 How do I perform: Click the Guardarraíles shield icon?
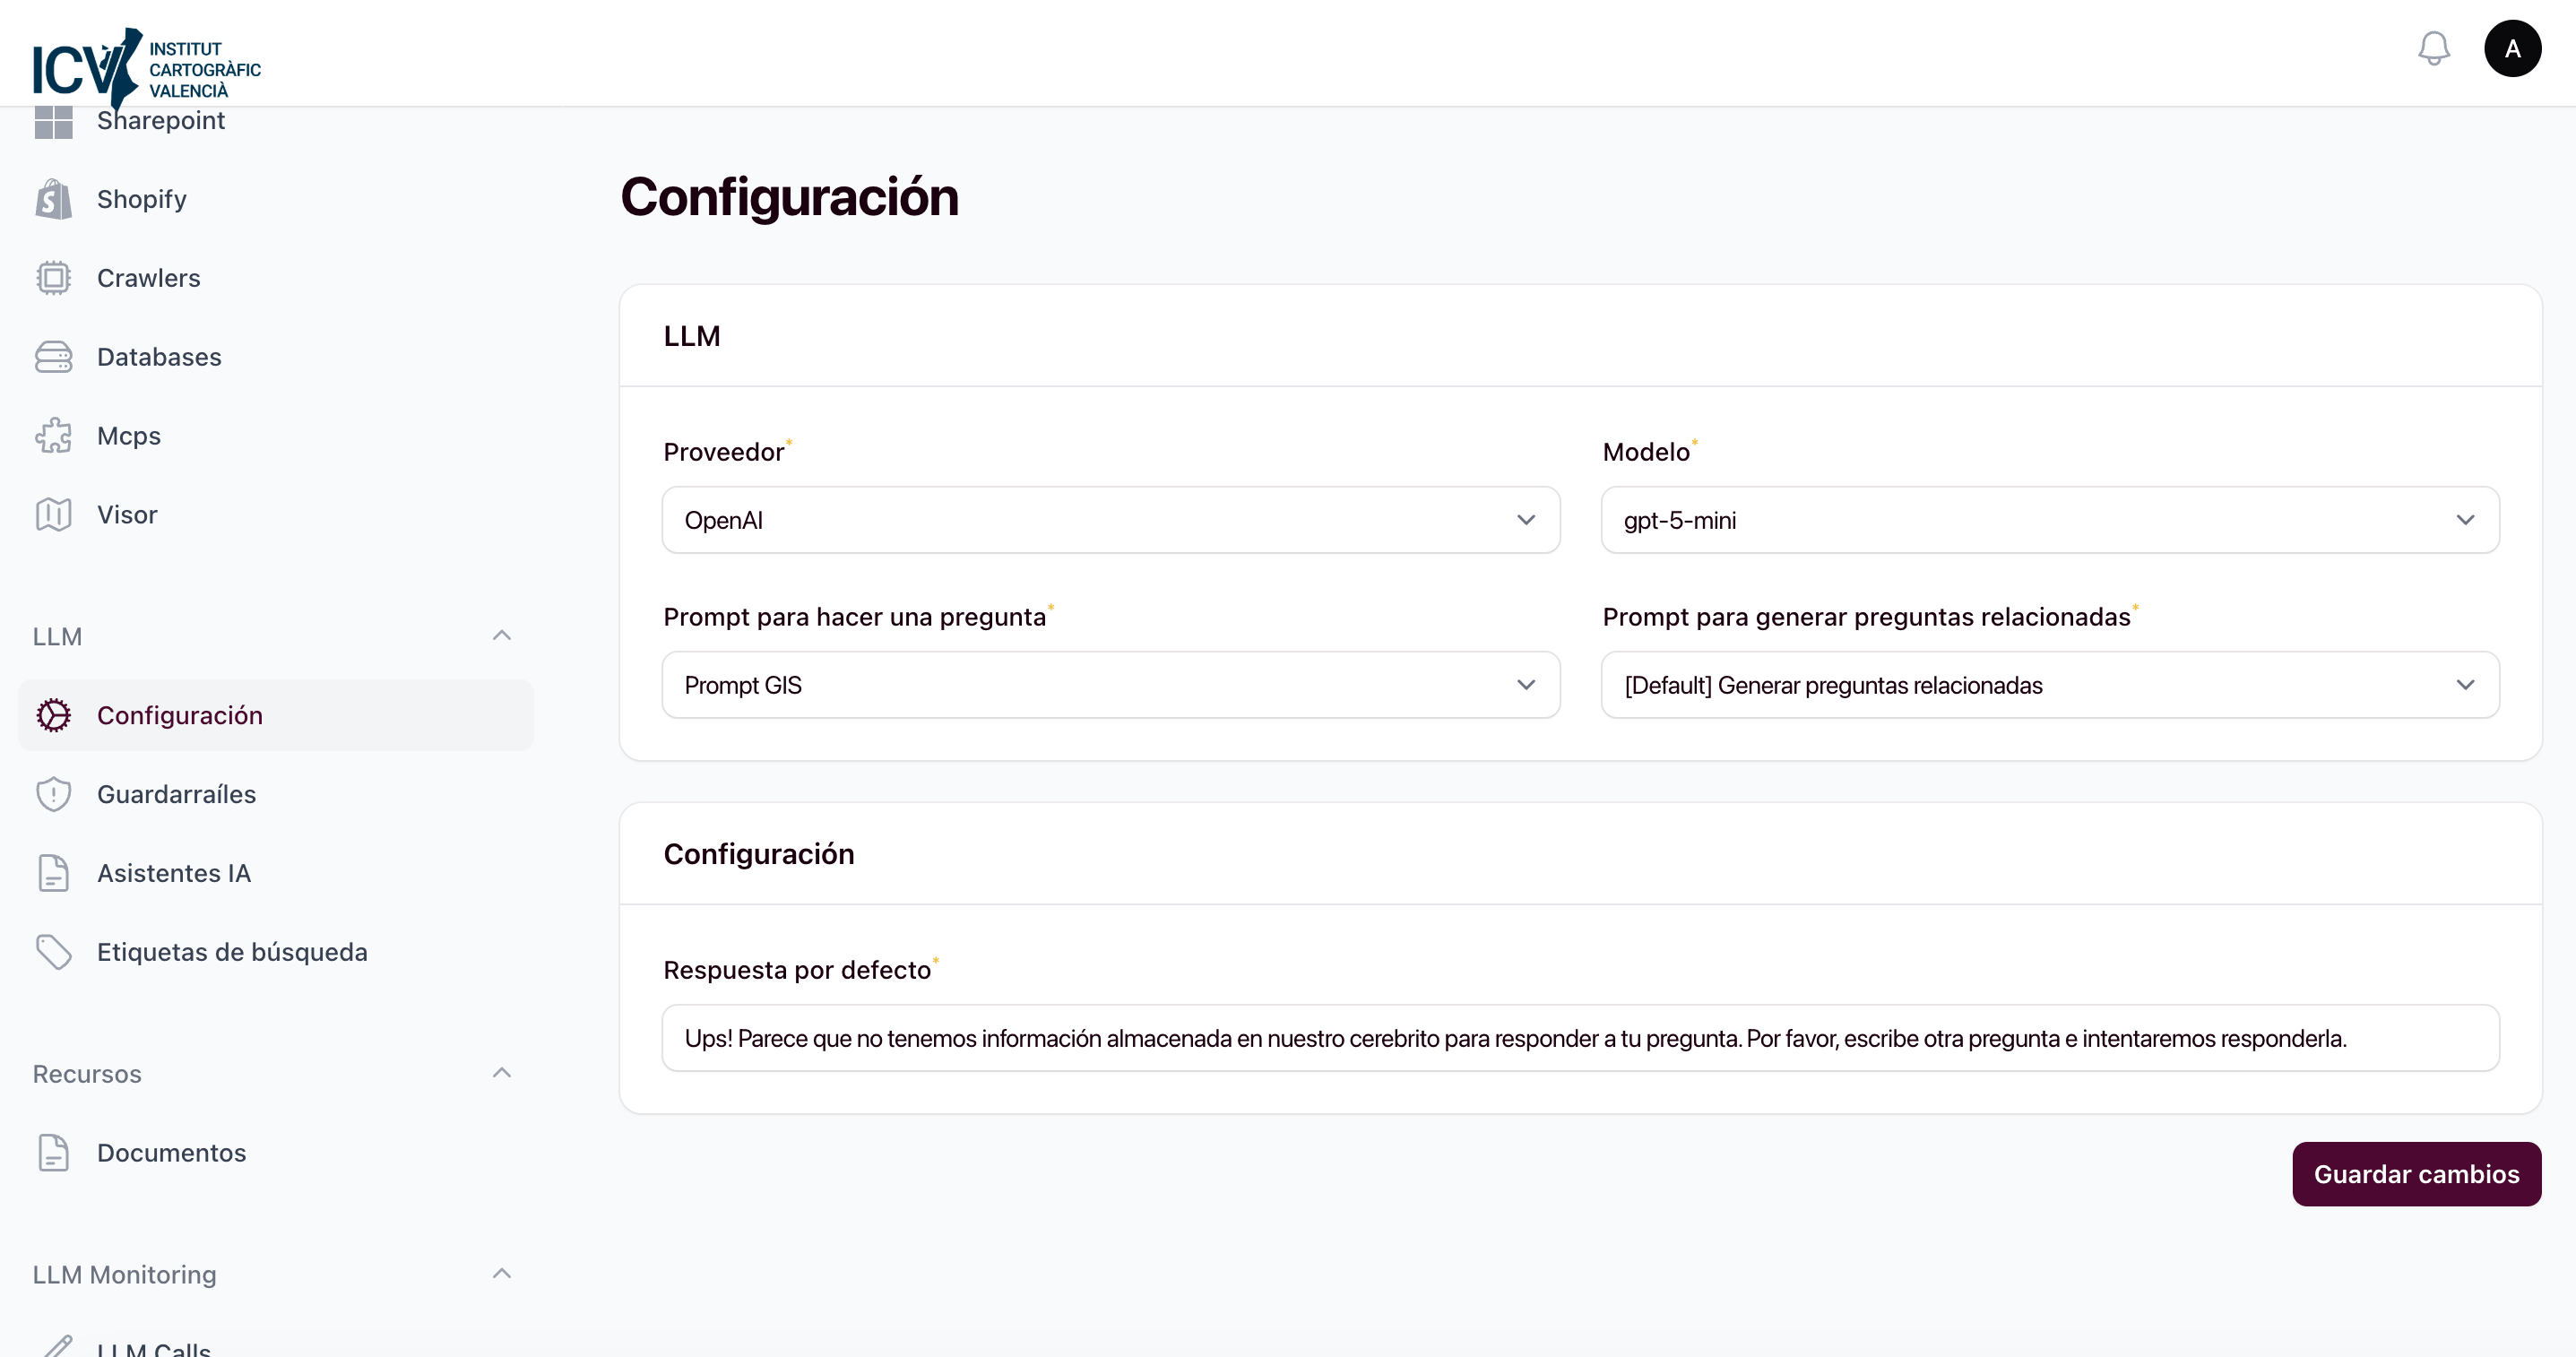pos(53,793)
